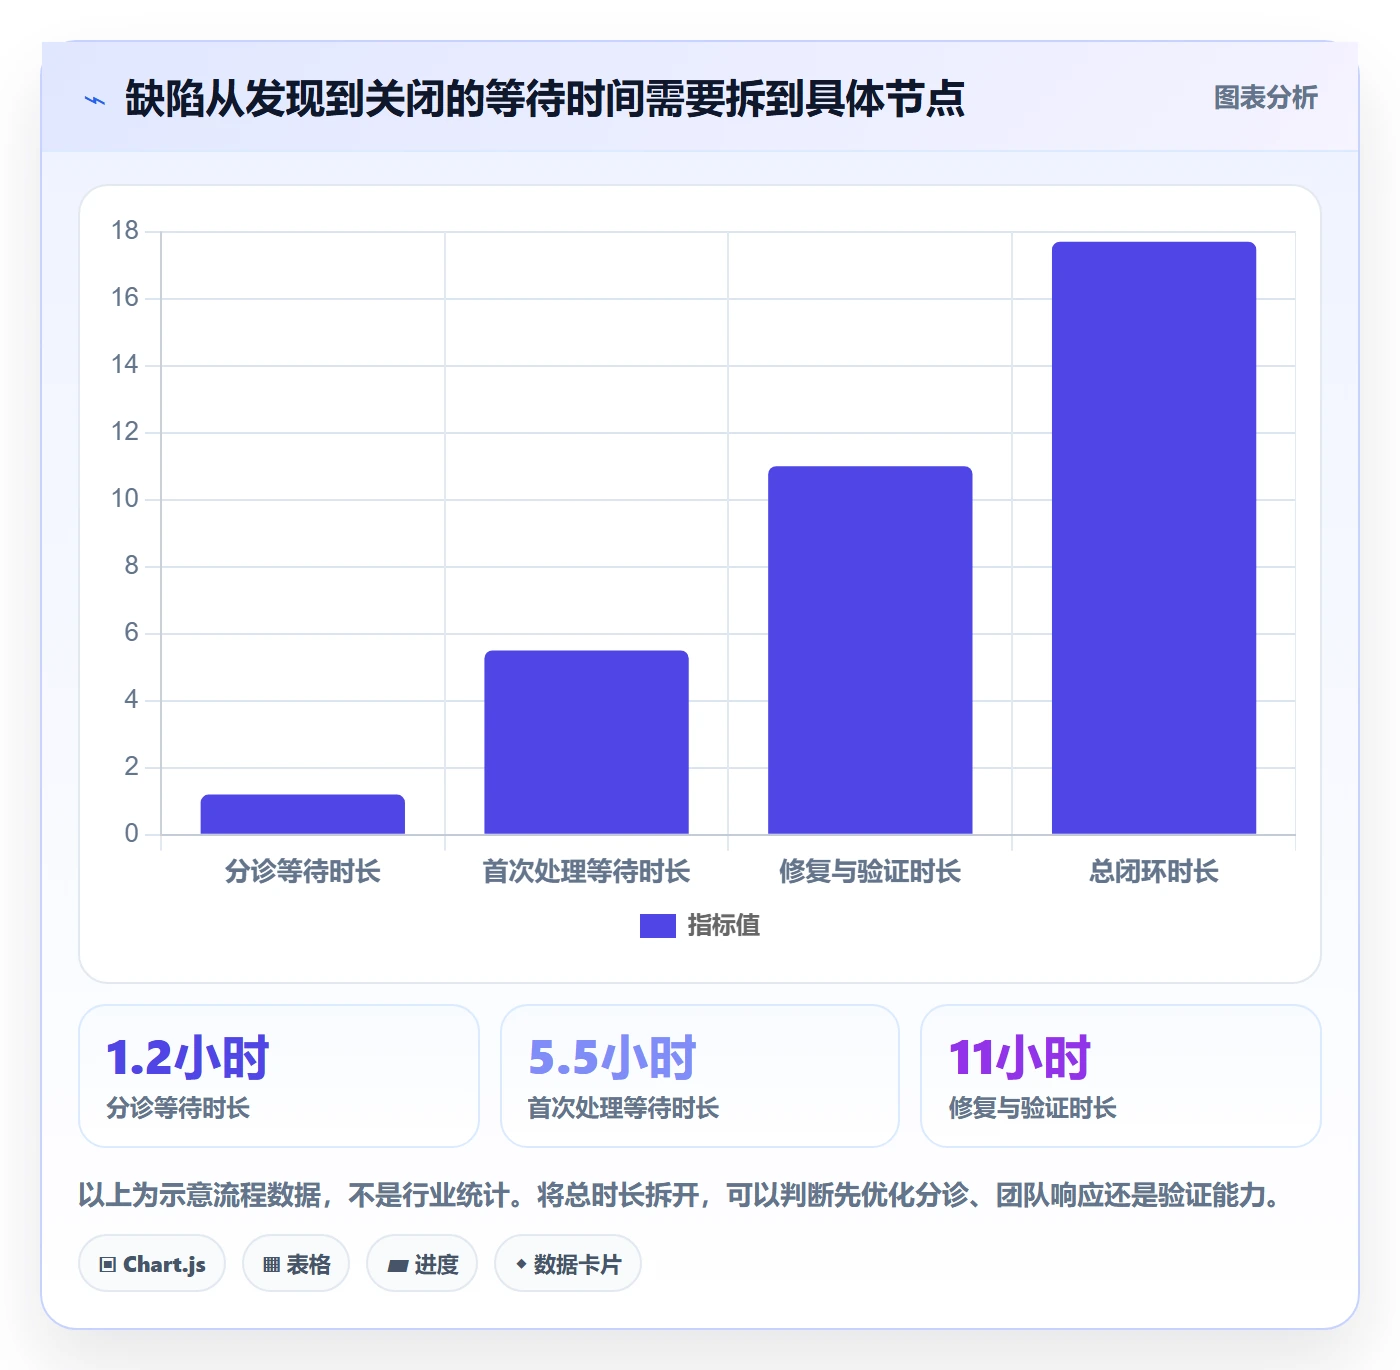Click the y-axis value 10
This screenshot has width=1400, height=1370.
tap(125, 499)
